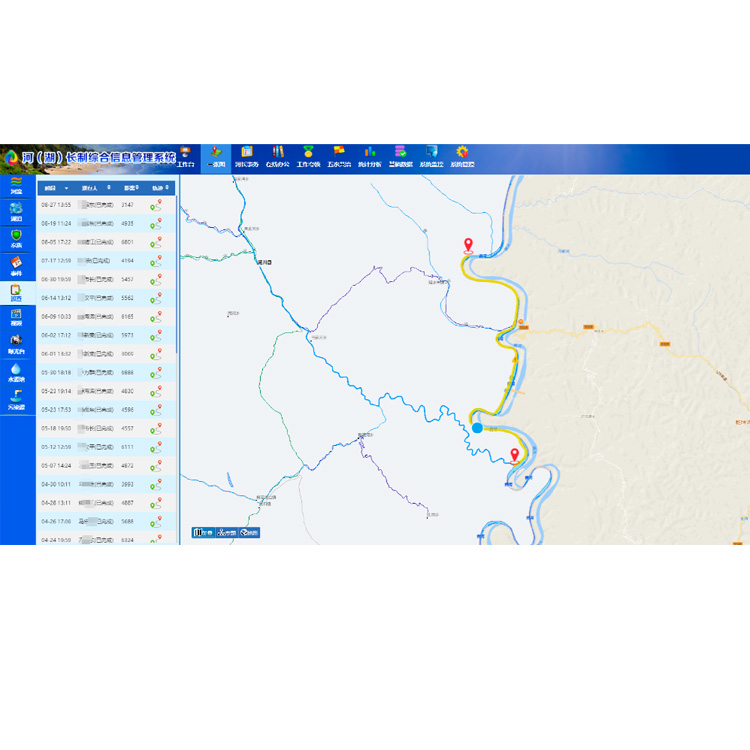
Task: Click the colorful system logo at top-left
Action: coord(11,157)
